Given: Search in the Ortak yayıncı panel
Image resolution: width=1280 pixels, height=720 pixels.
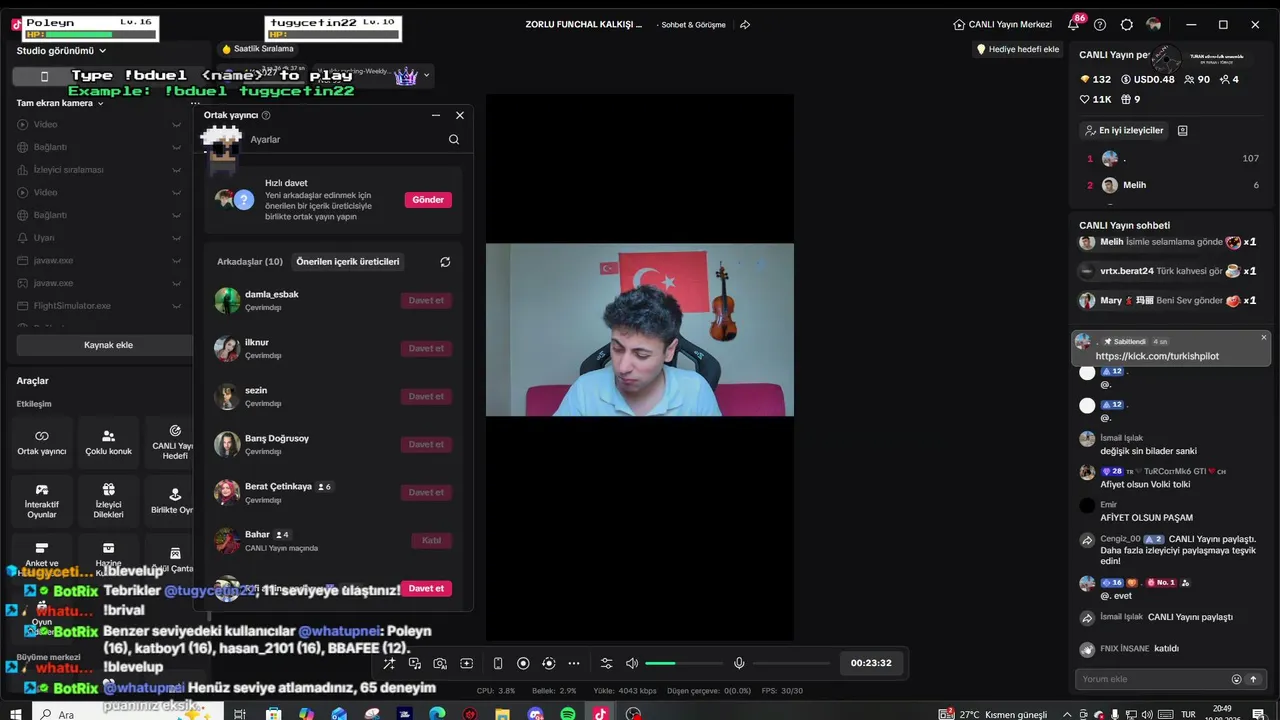Looking at the screenshot, I should tap(454, 140).
